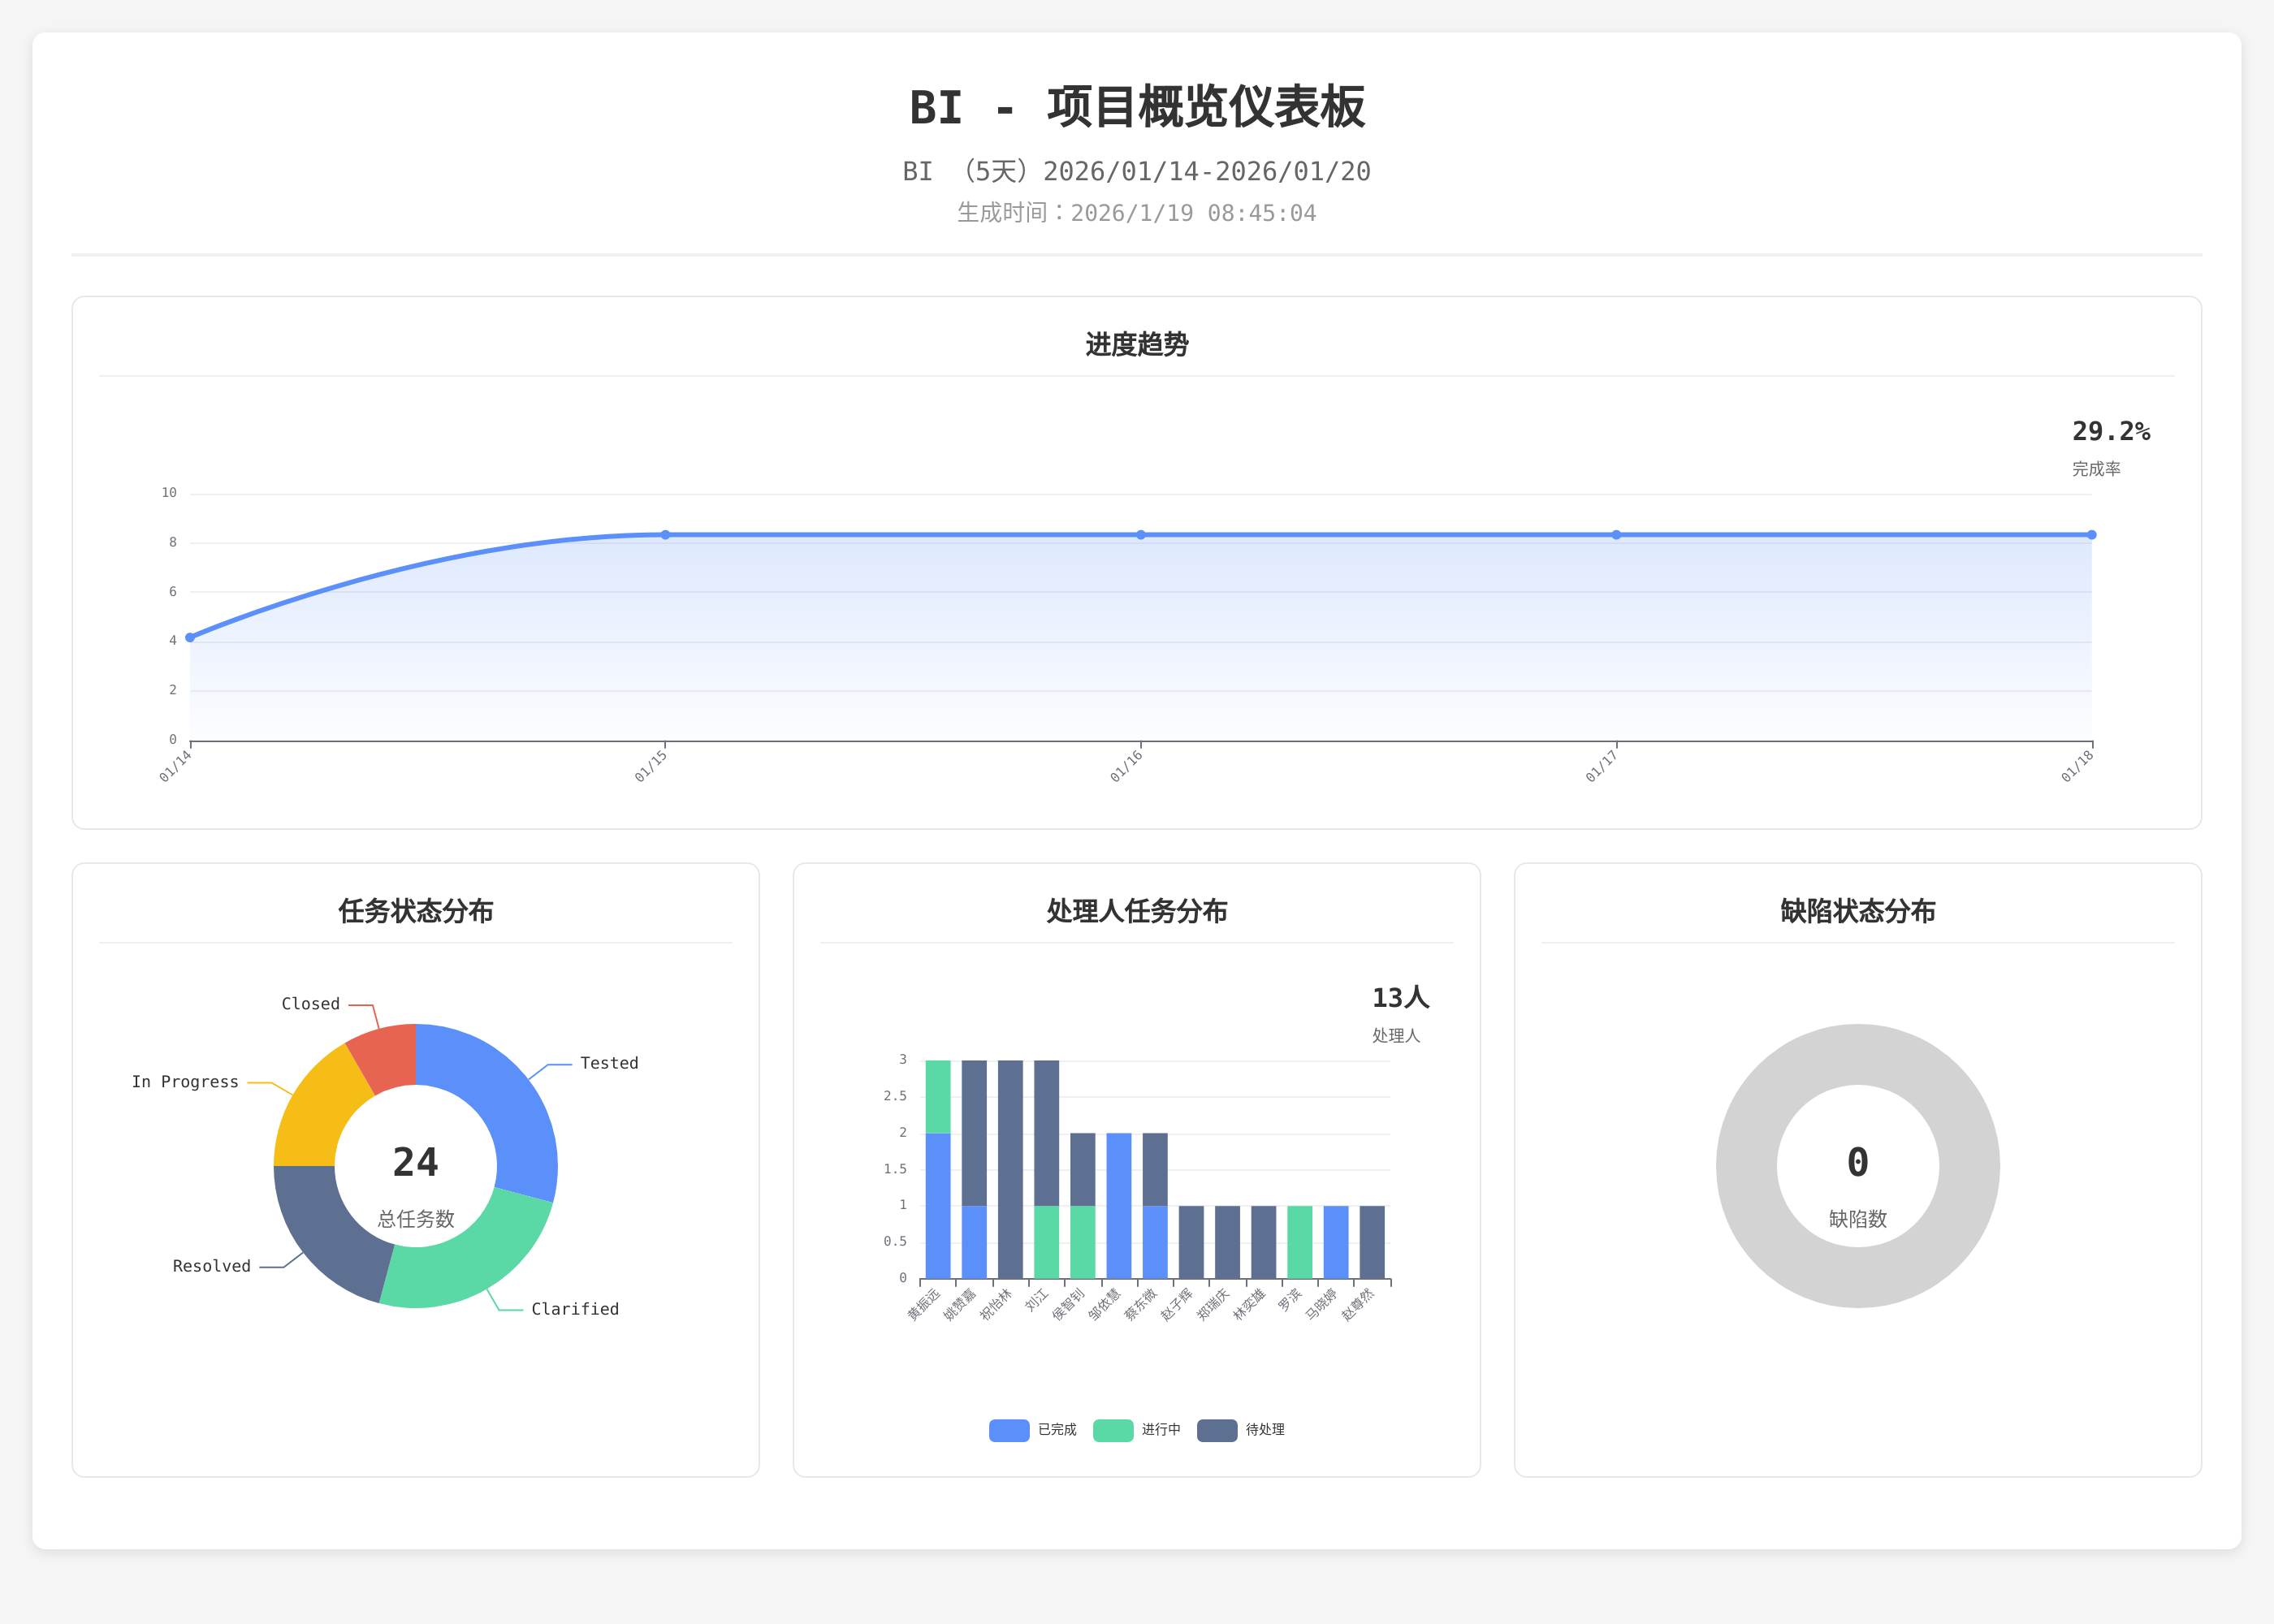Click the '01/16' x-axis date label
The image size is (2274, 1624).
pos(1126,766)
